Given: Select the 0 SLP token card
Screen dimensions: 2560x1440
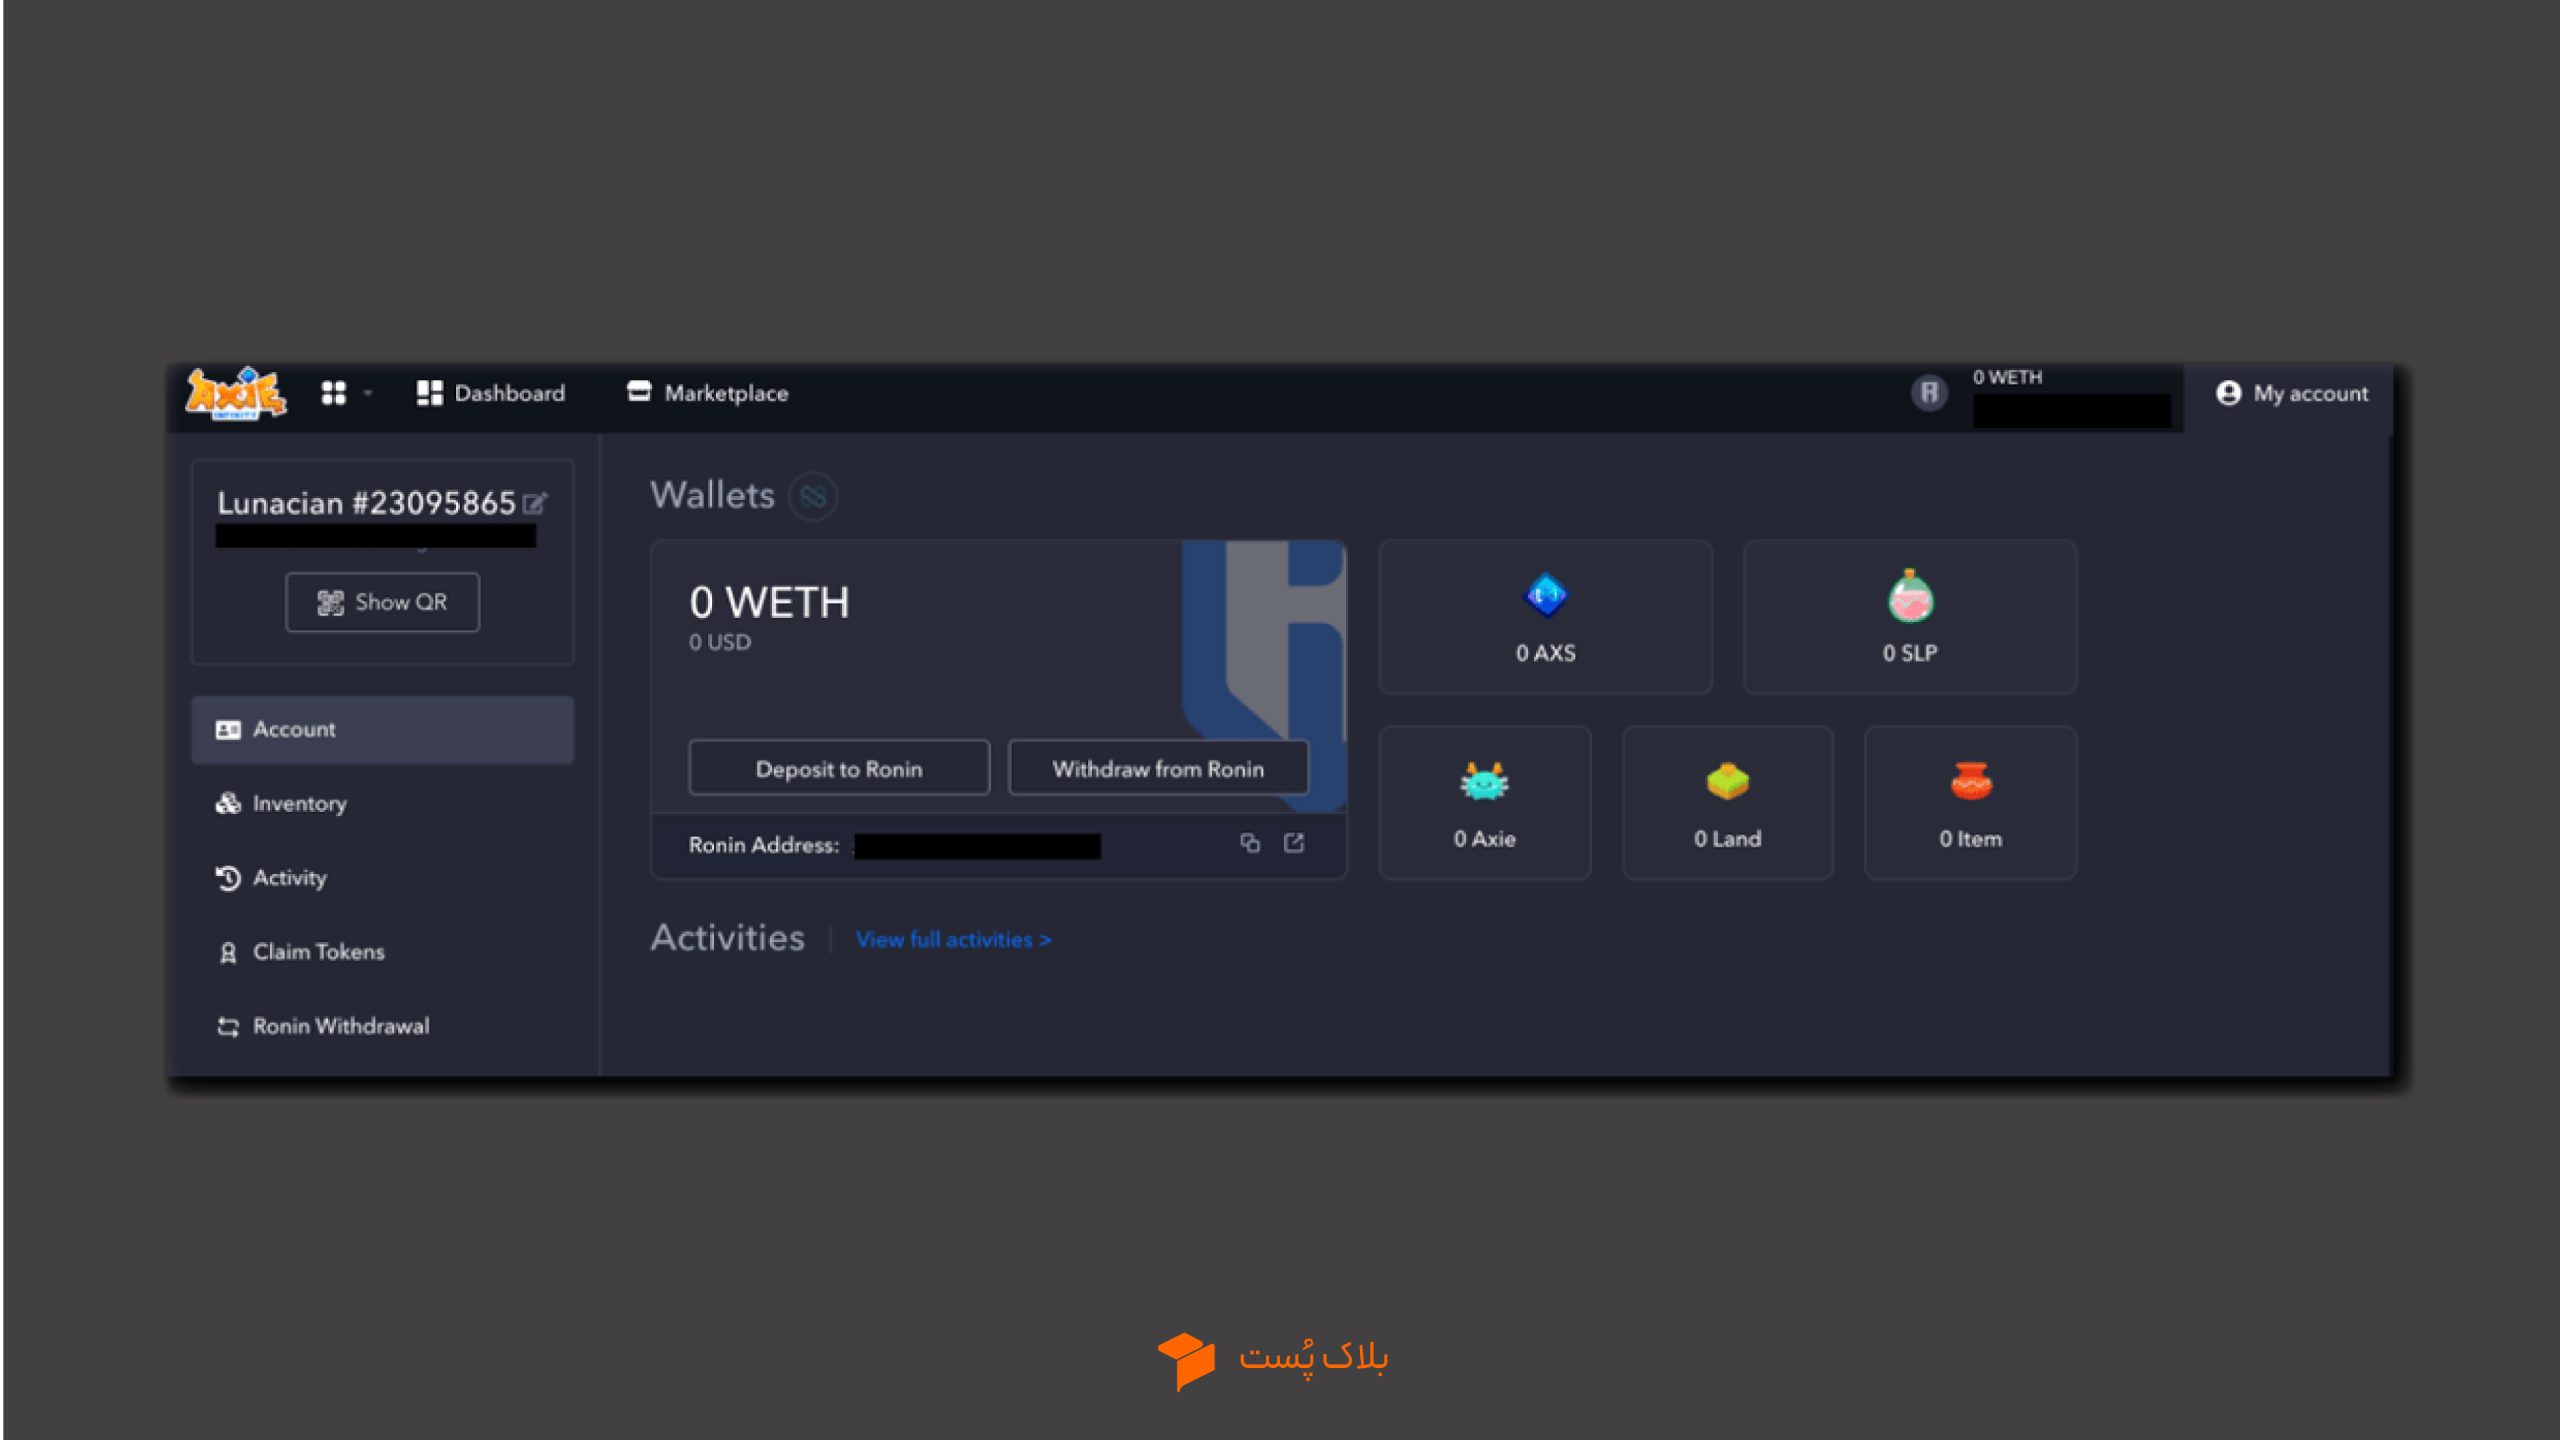Looking at the screenshot, I should [1910, 617].
